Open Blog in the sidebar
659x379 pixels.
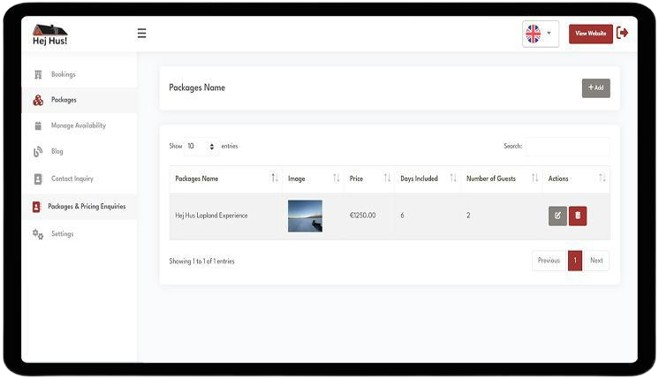(57, 151)
